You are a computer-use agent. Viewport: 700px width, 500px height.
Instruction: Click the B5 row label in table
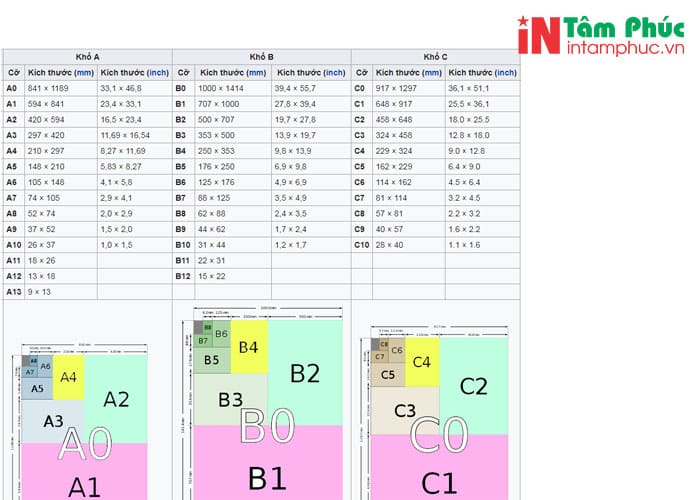[182, 165]
